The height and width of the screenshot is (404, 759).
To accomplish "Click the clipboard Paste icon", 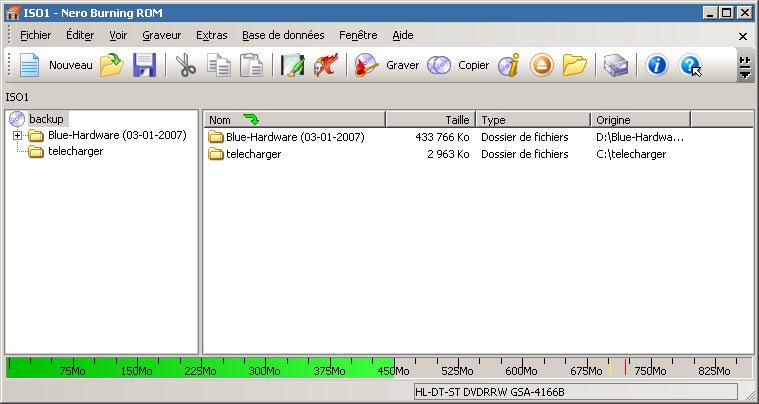I will pos(252,65).
